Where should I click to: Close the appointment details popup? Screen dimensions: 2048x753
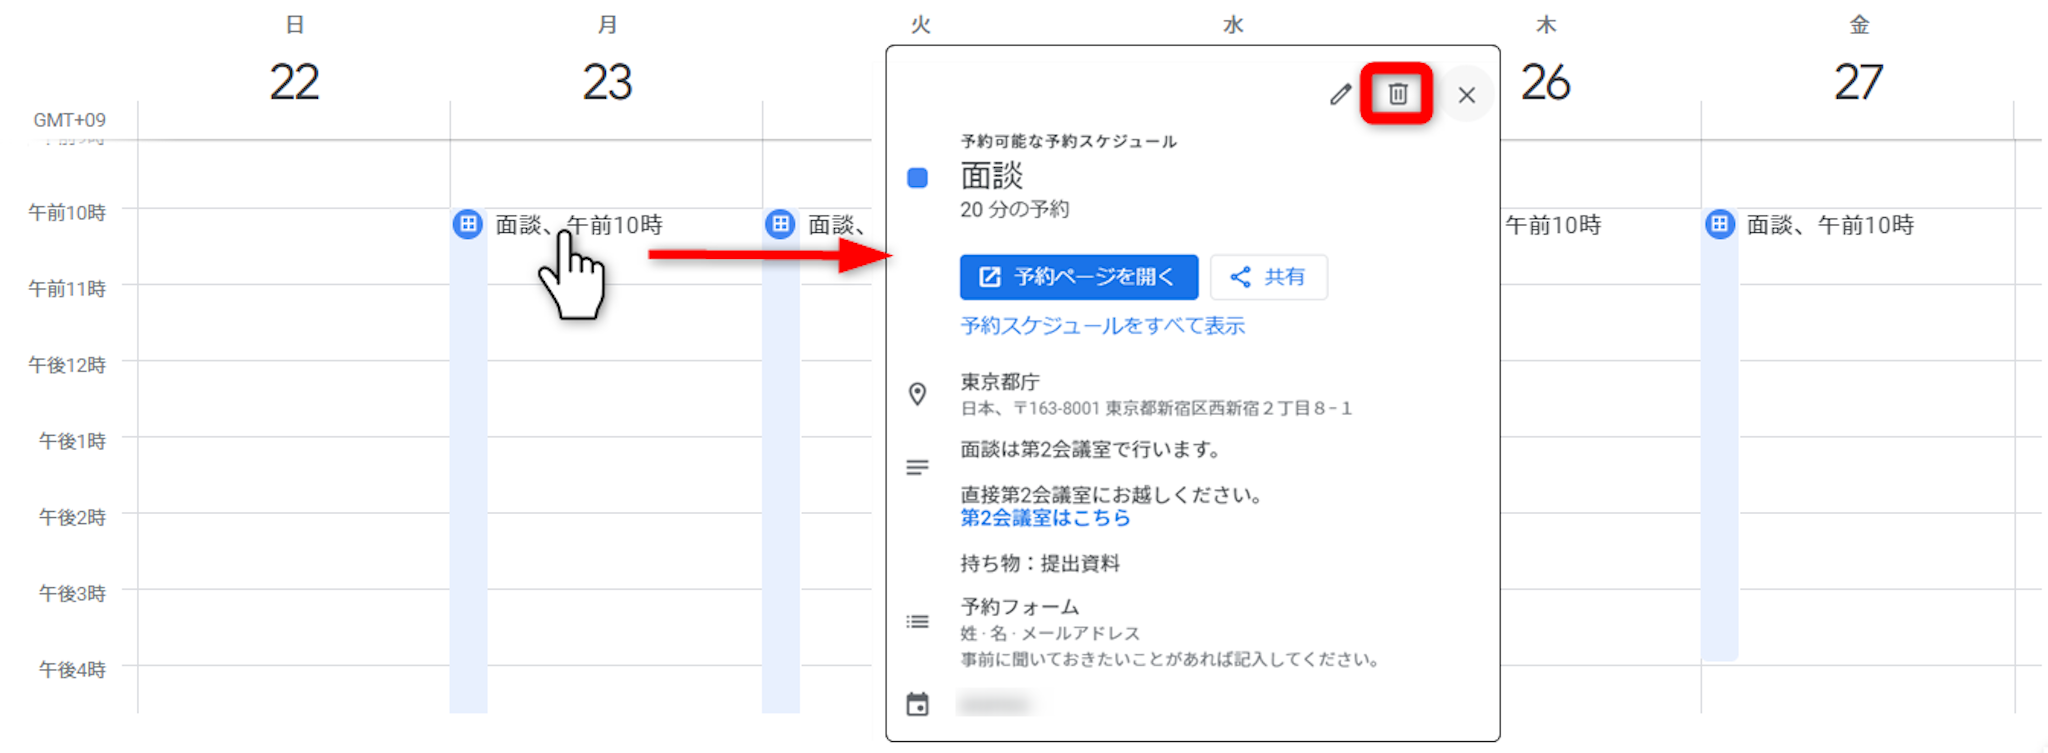click(1466, 95)
